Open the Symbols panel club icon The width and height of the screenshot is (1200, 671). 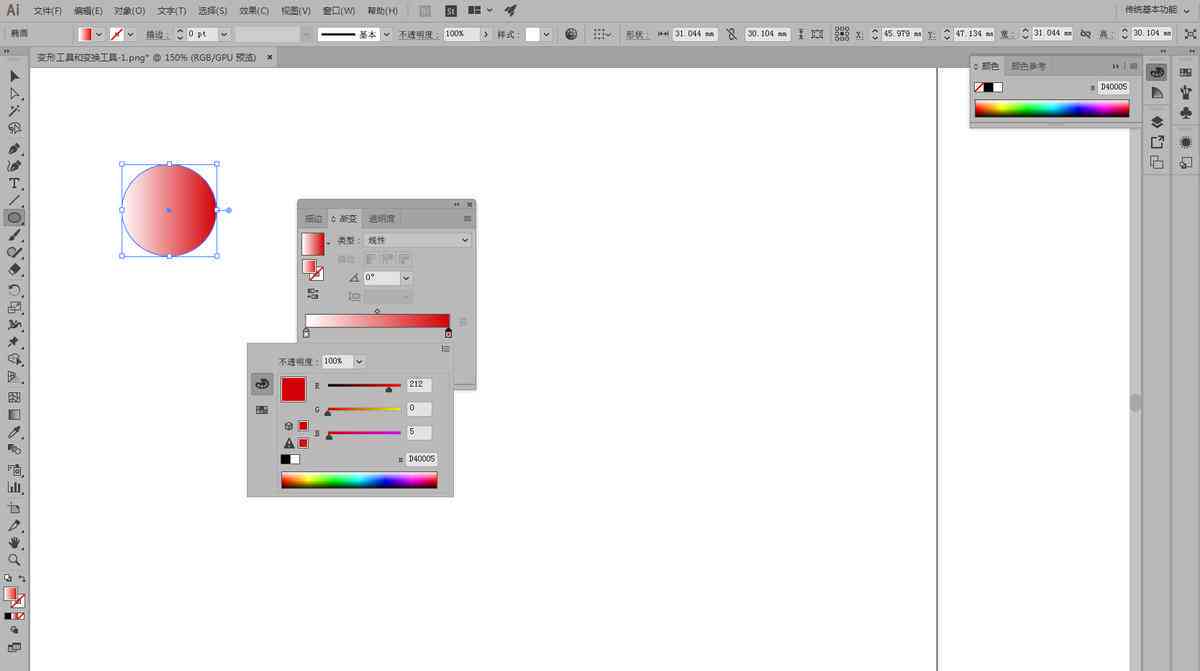click(x=1186, y=114)
